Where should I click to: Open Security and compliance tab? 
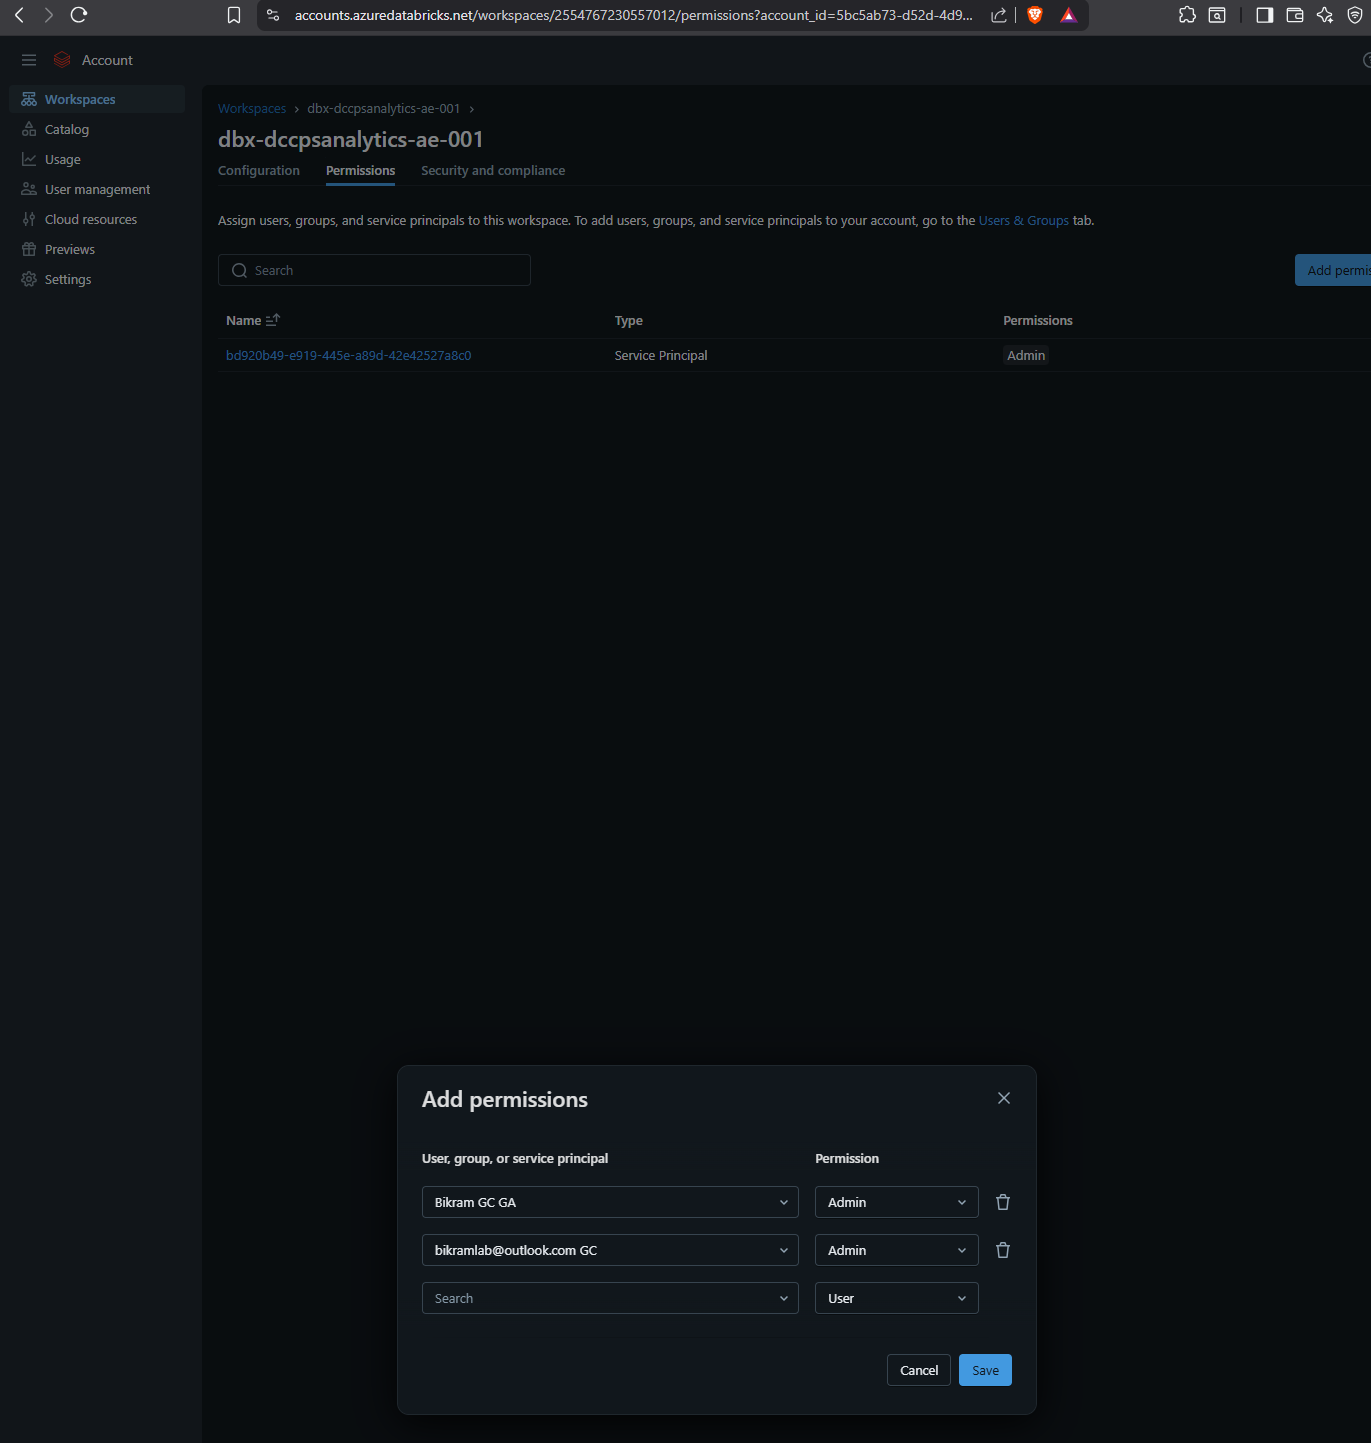(x=492, y=170)
